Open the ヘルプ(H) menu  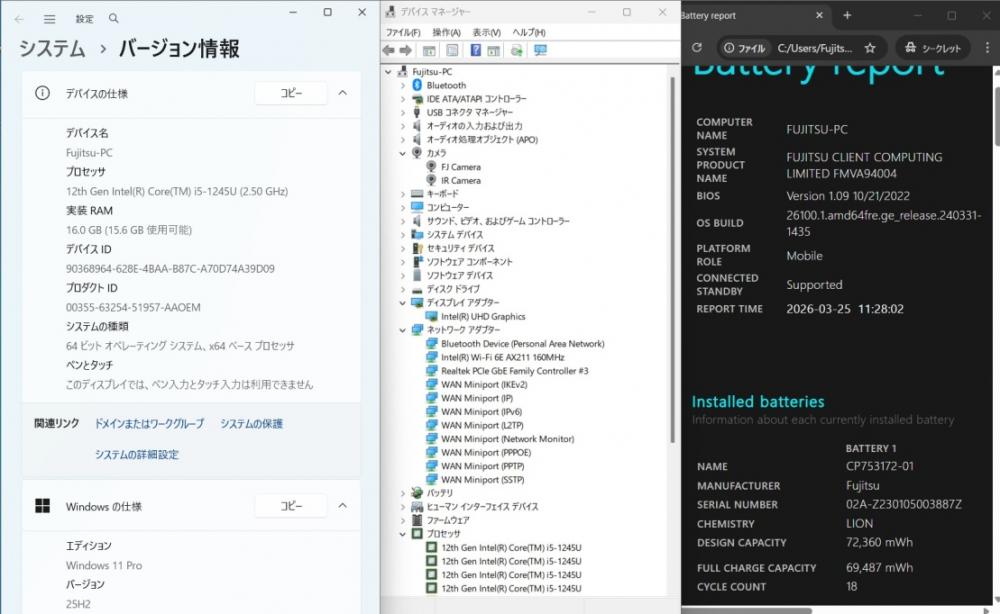(x=529, y=33)
